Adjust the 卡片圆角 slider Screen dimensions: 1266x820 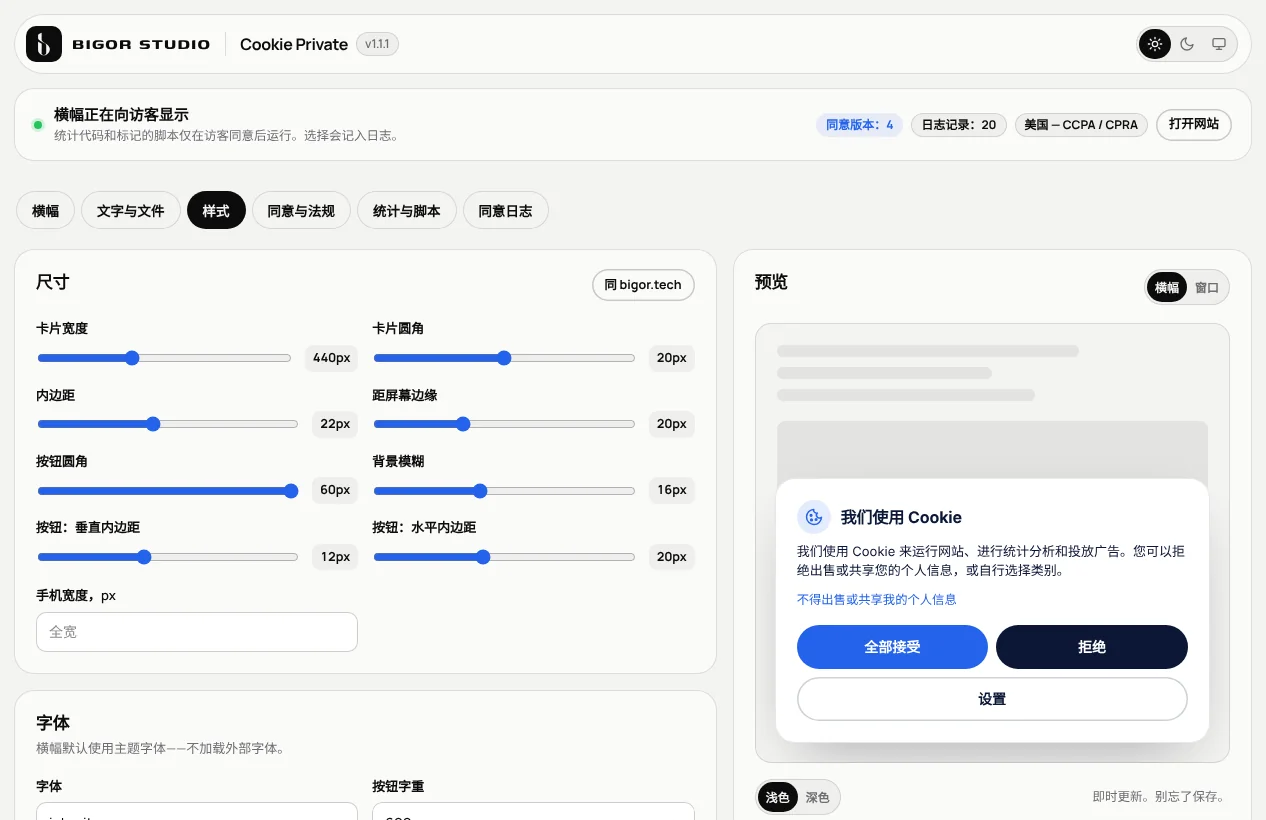coord(504,358)
